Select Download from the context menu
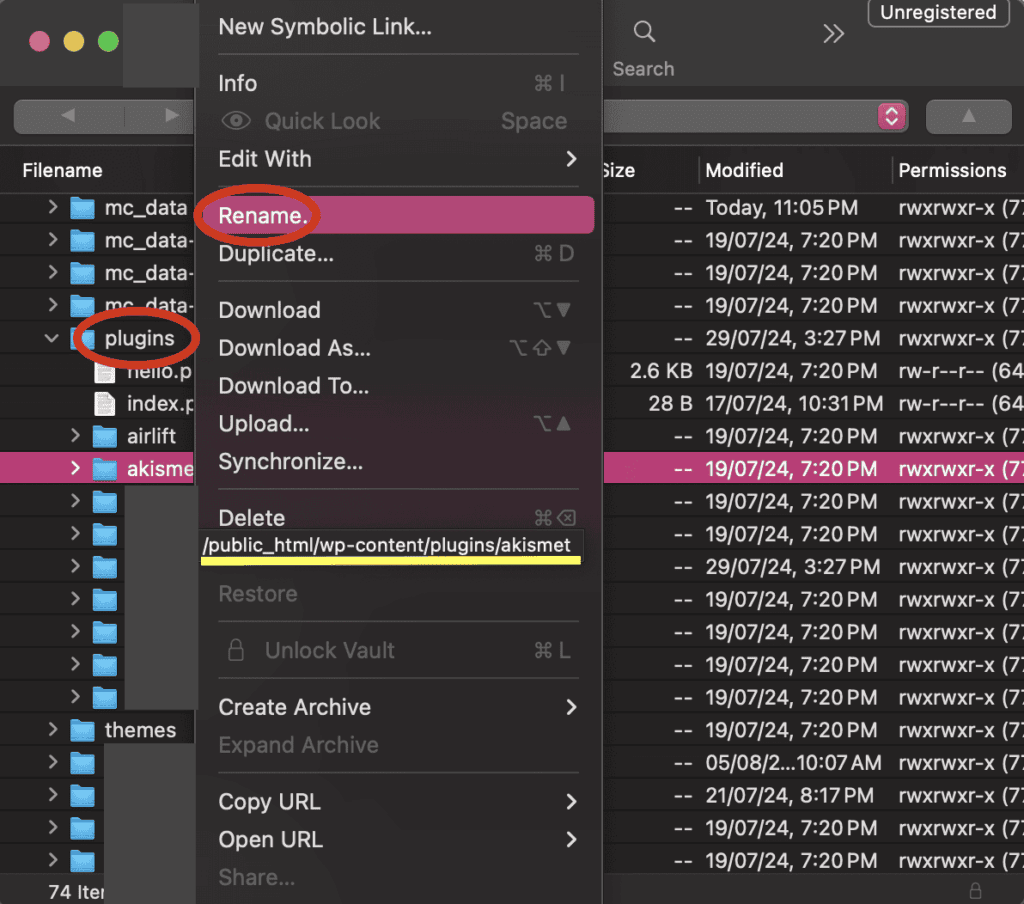1024x904 pixels. click(398, 310)
